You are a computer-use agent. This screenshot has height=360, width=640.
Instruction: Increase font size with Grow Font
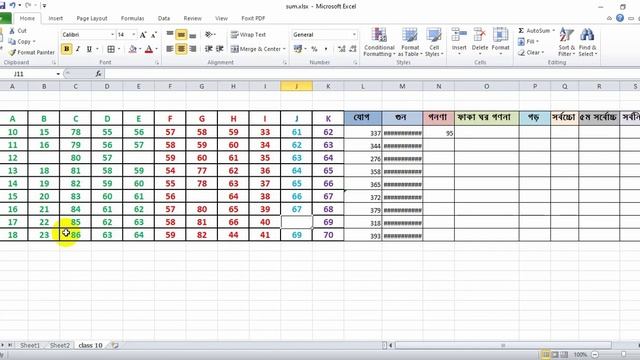click(x=143, y=35)
